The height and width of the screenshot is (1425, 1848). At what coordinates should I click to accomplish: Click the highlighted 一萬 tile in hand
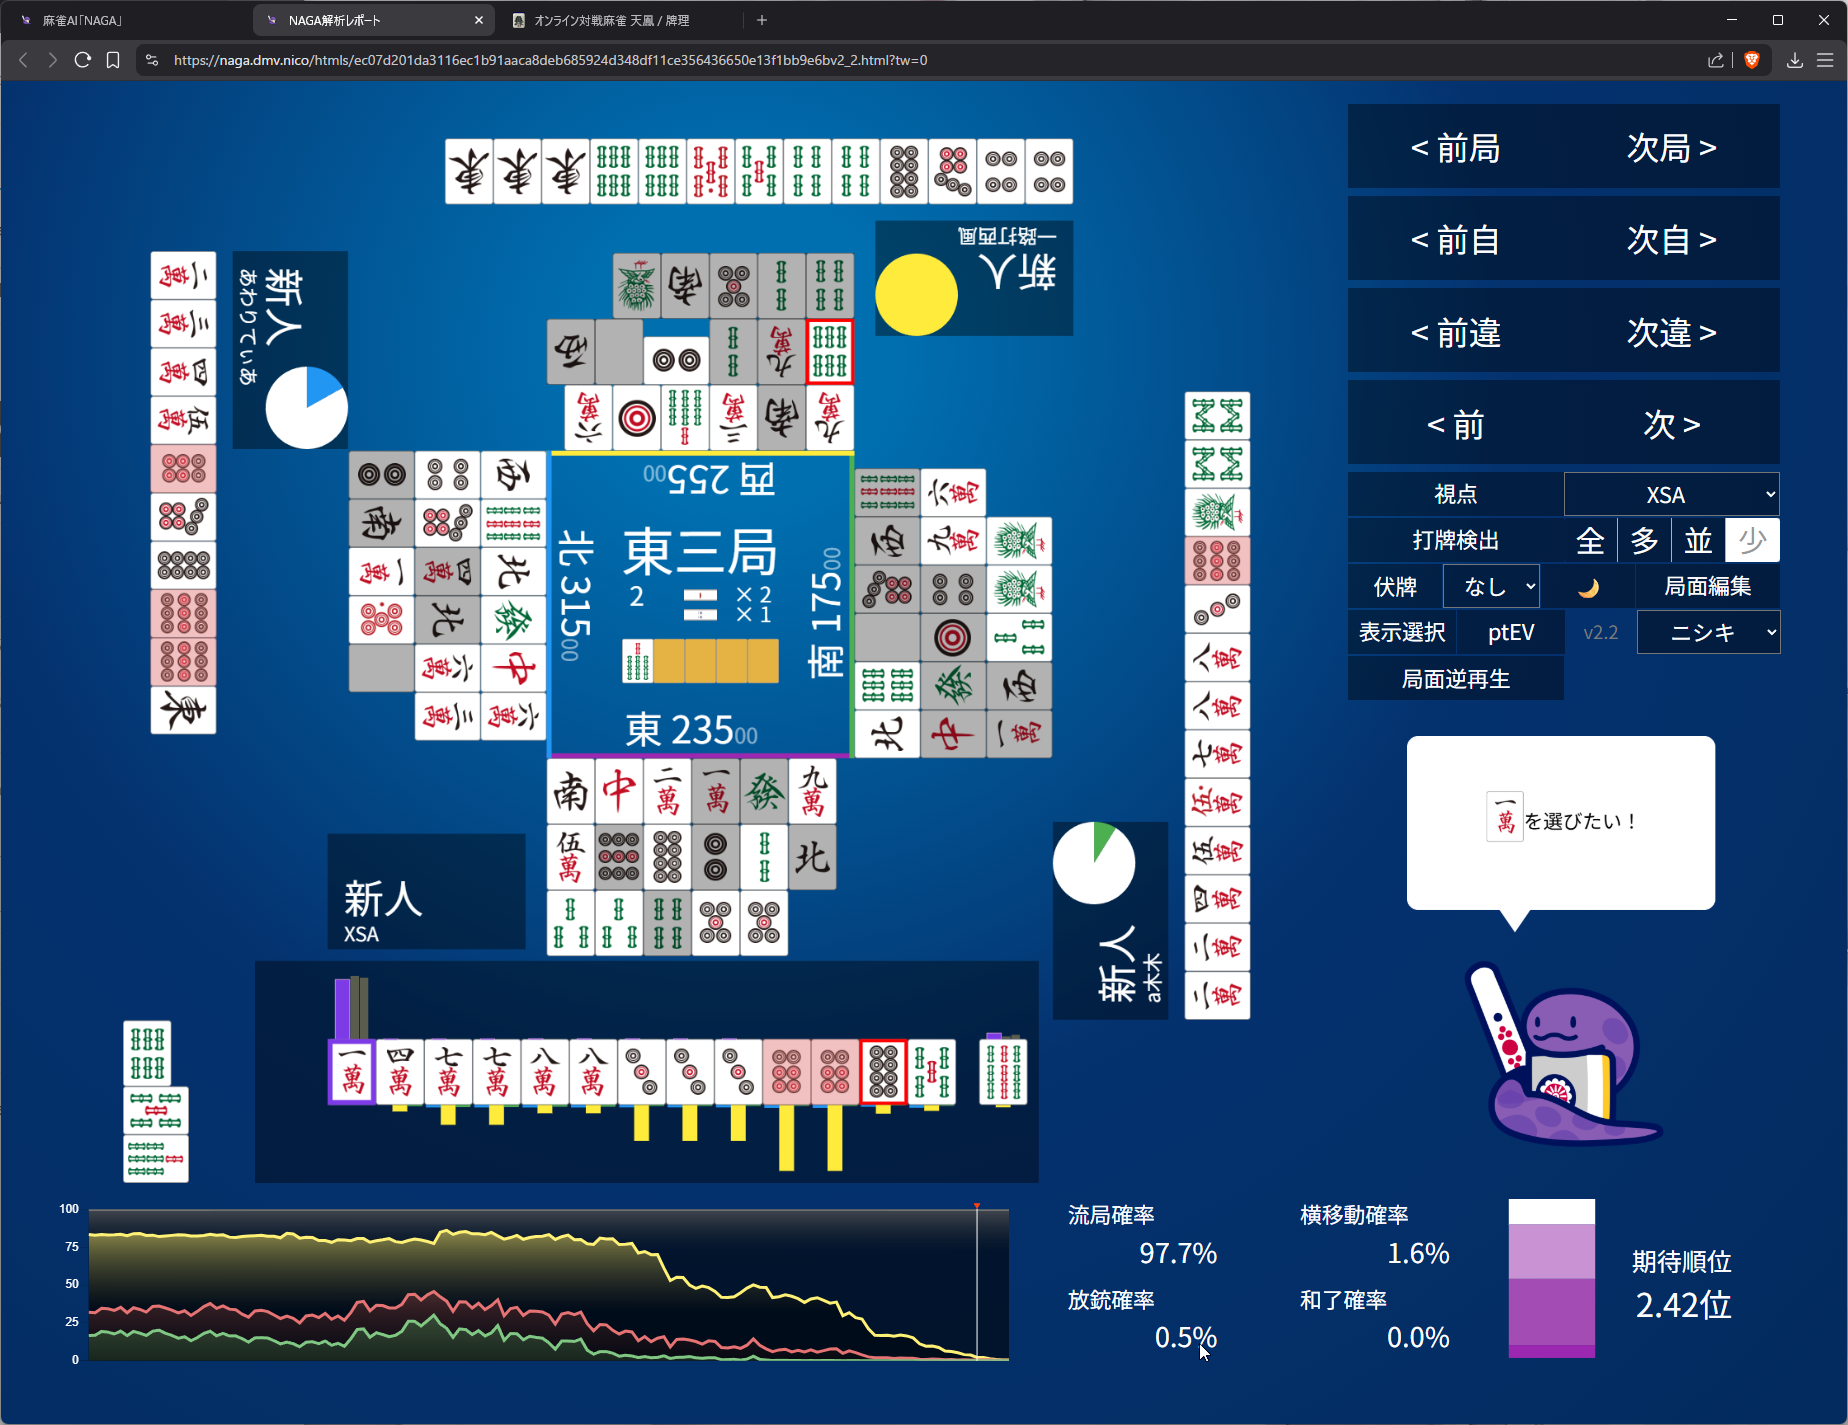point(352,1072)
